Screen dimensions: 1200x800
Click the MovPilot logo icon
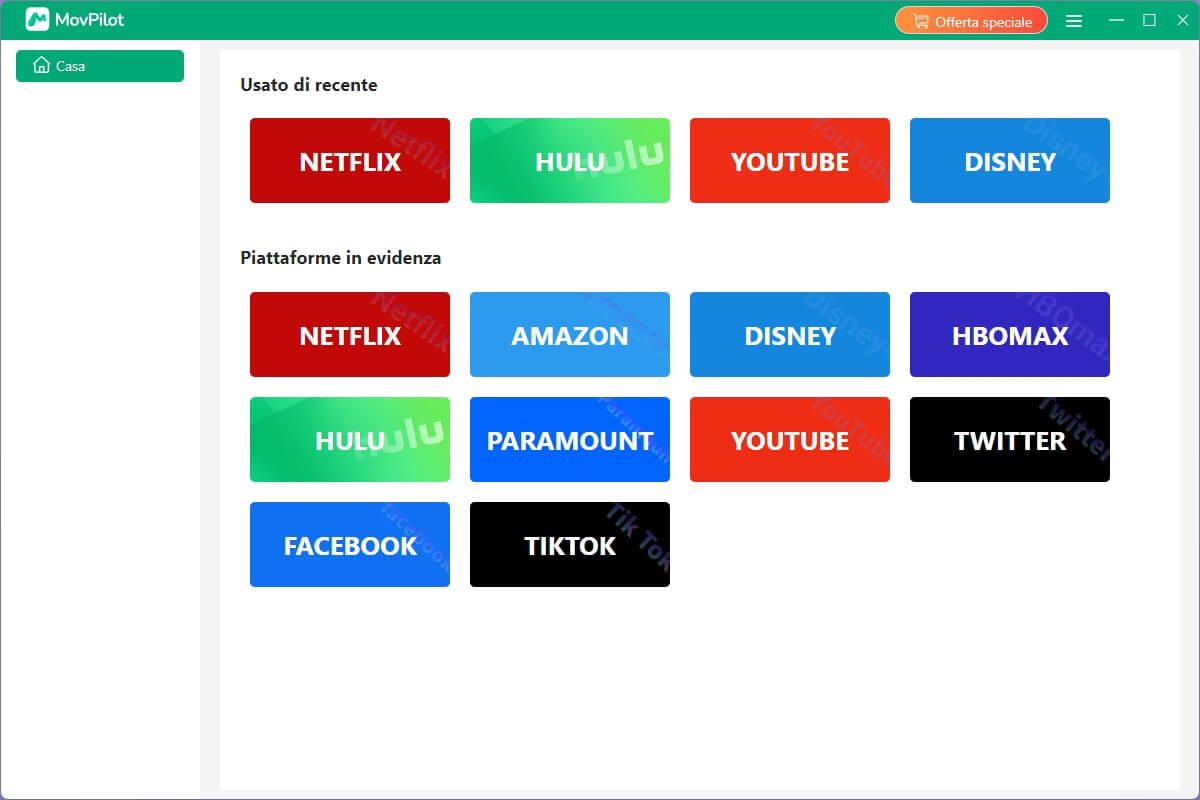37,20
